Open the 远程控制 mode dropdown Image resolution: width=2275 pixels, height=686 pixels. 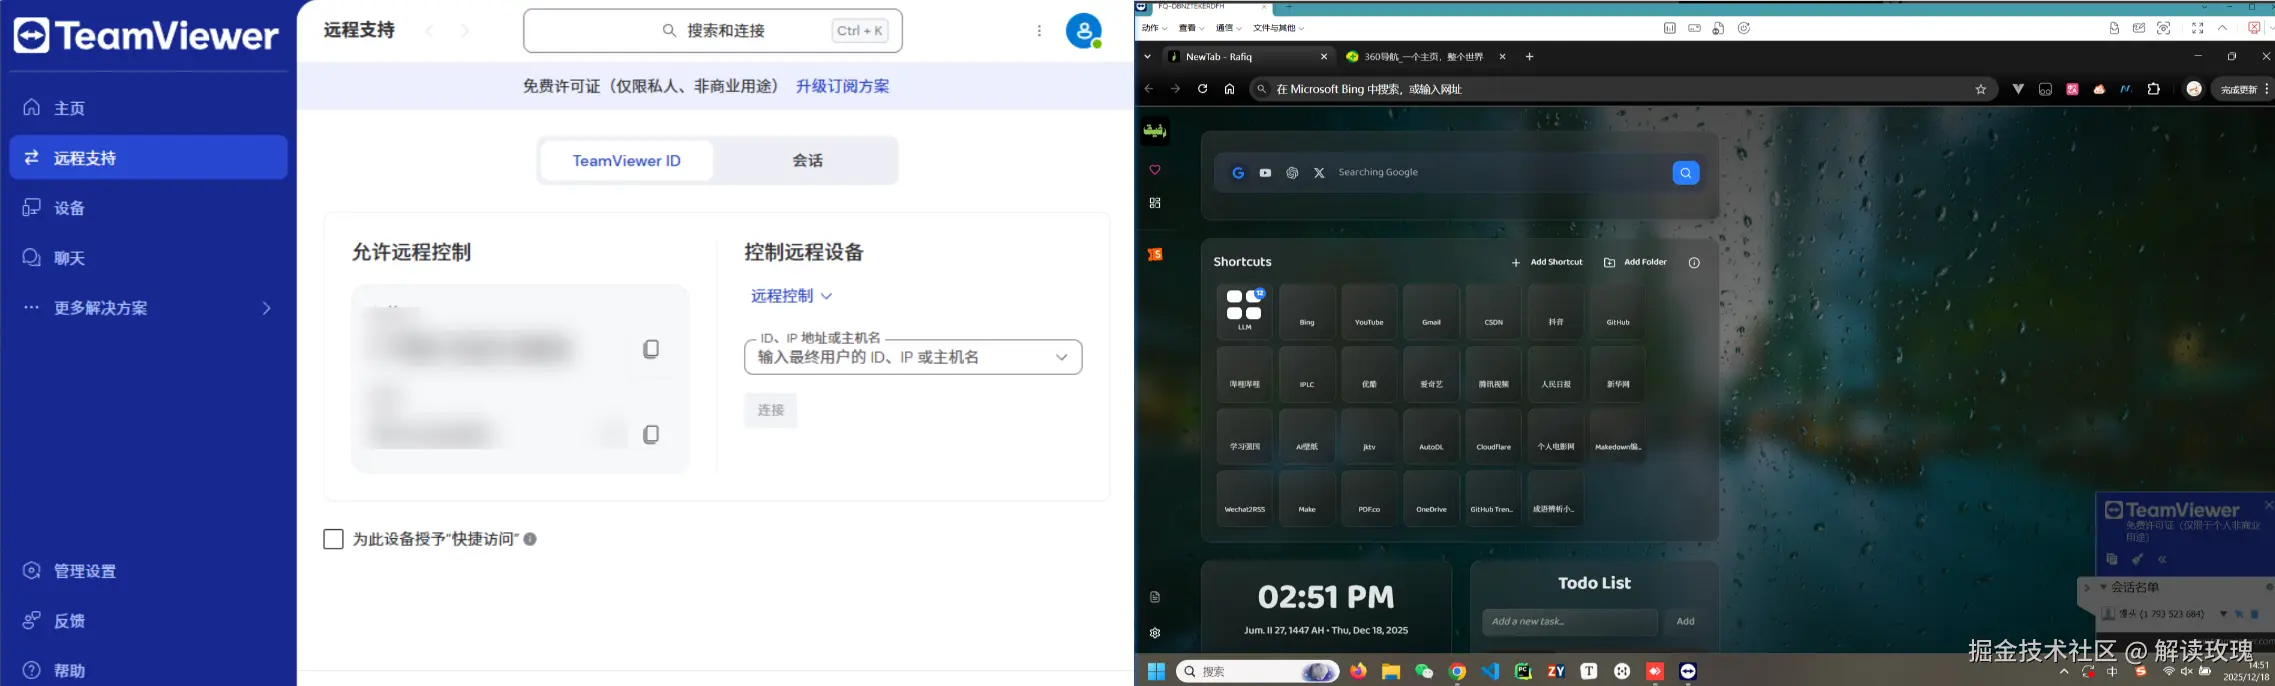791,296
